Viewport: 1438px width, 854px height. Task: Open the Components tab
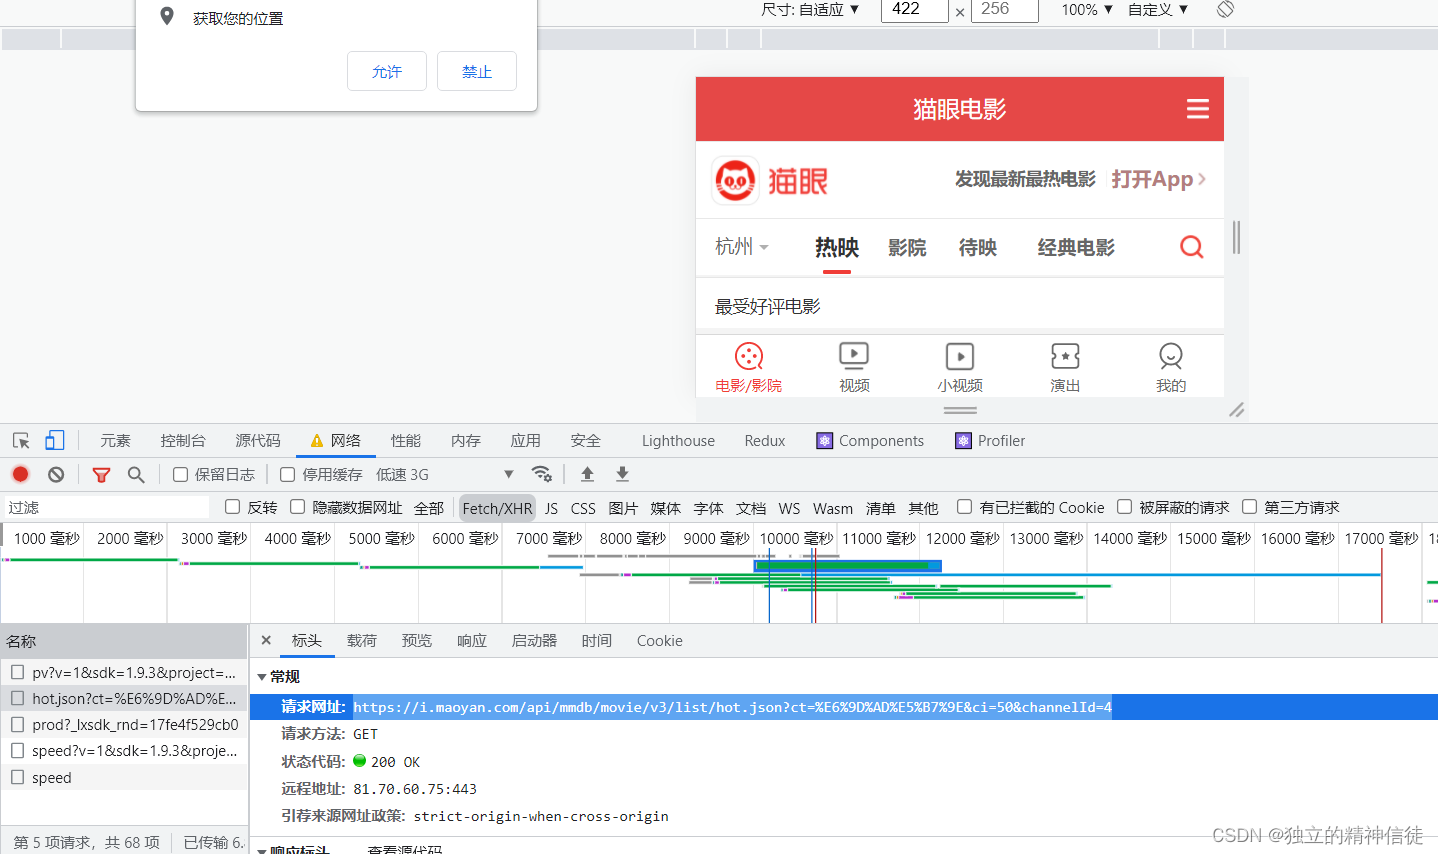click(870, 441)
